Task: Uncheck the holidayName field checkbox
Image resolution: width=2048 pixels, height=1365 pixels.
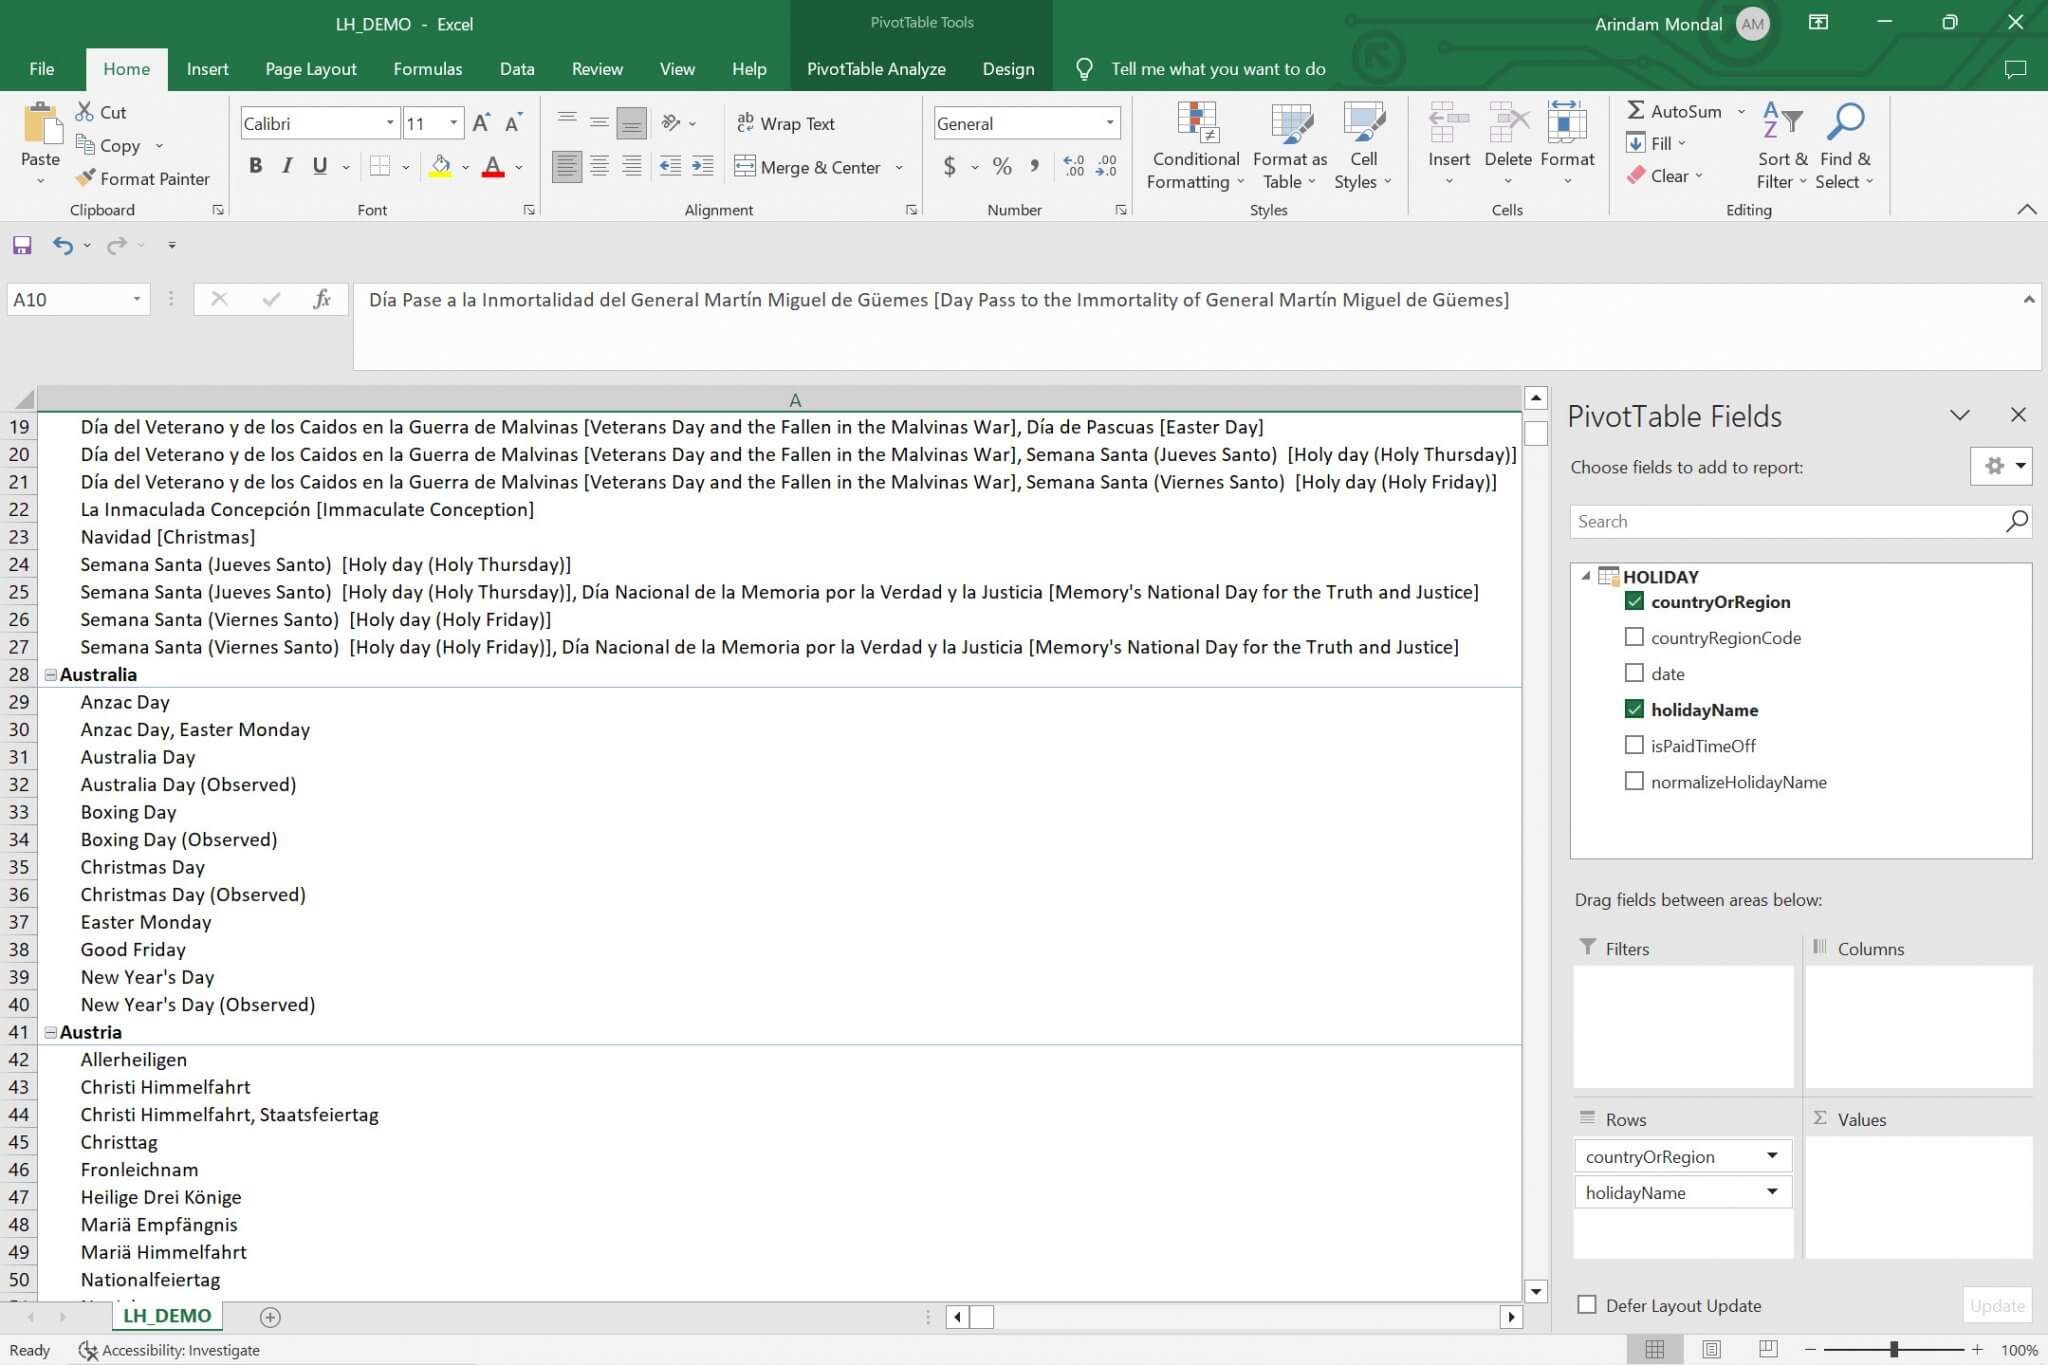Action: point(1634,709)
